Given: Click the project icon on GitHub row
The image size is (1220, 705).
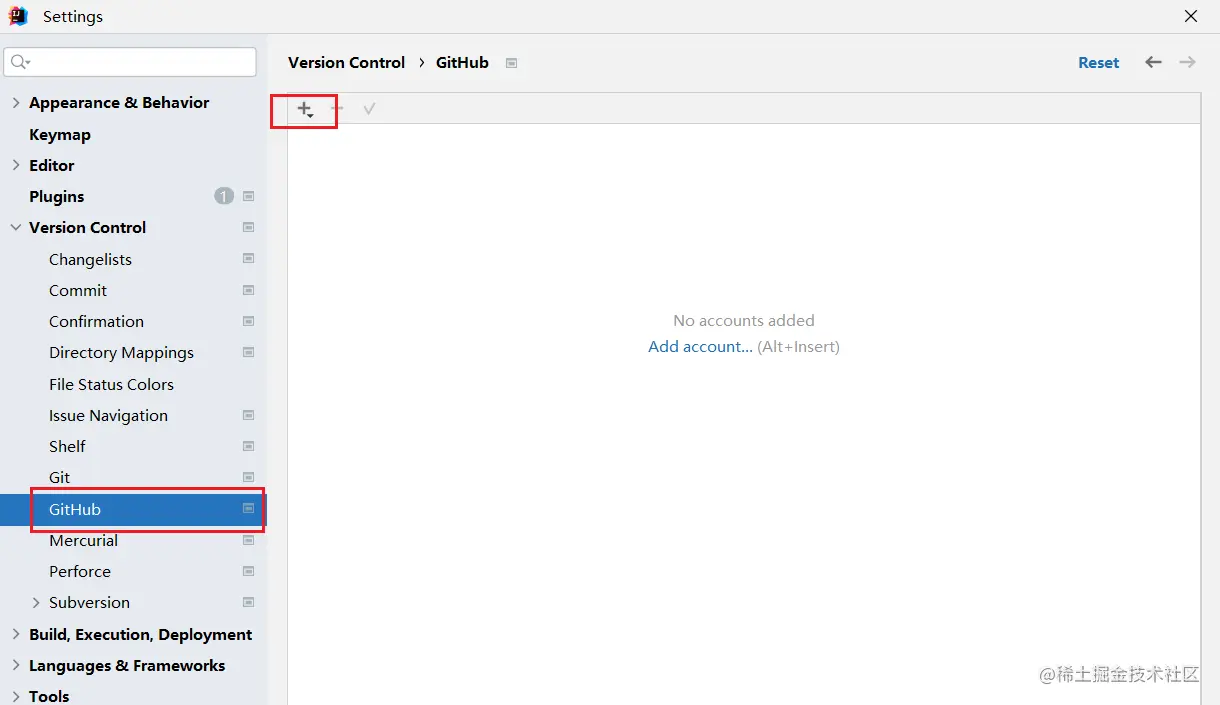Looking at the screenshot, I should (249, 509).
